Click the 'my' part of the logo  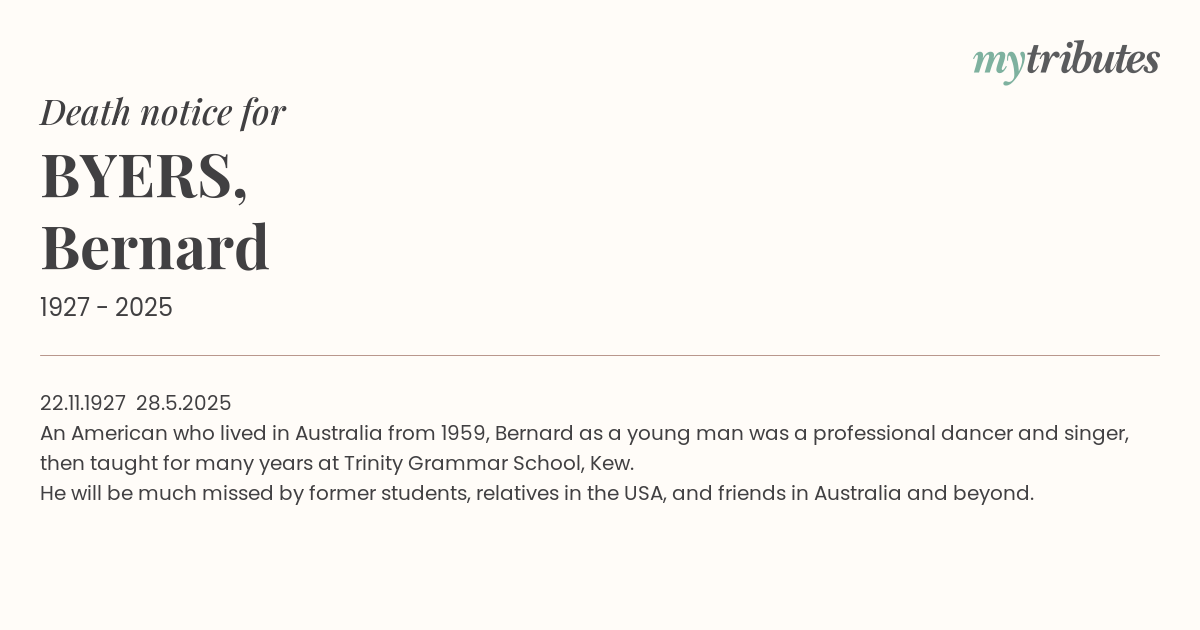[x=998, y=63]
